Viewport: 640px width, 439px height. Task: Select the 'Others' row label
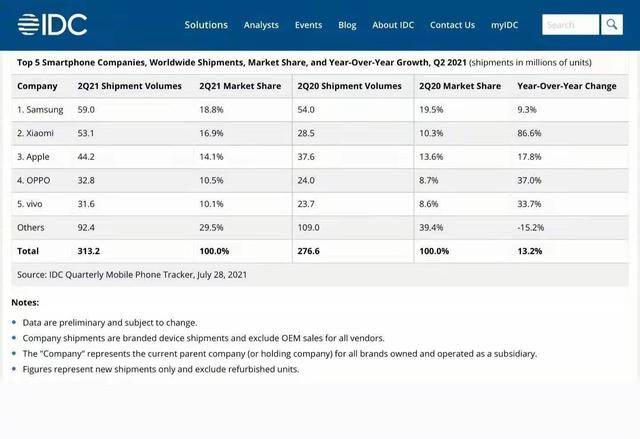31,227
